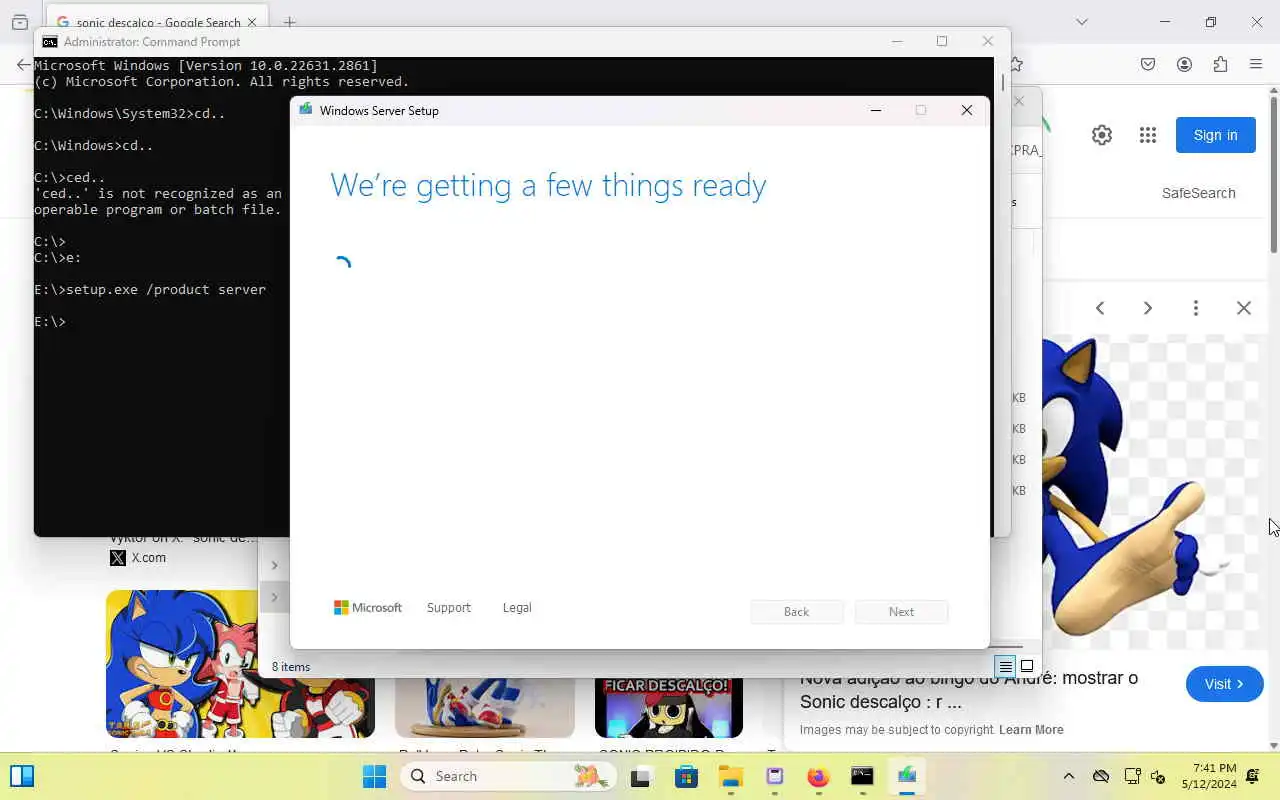The image size is (1280, 800).
Task: Click the Windows Server Setup title icon
Action: pos(305,110)
